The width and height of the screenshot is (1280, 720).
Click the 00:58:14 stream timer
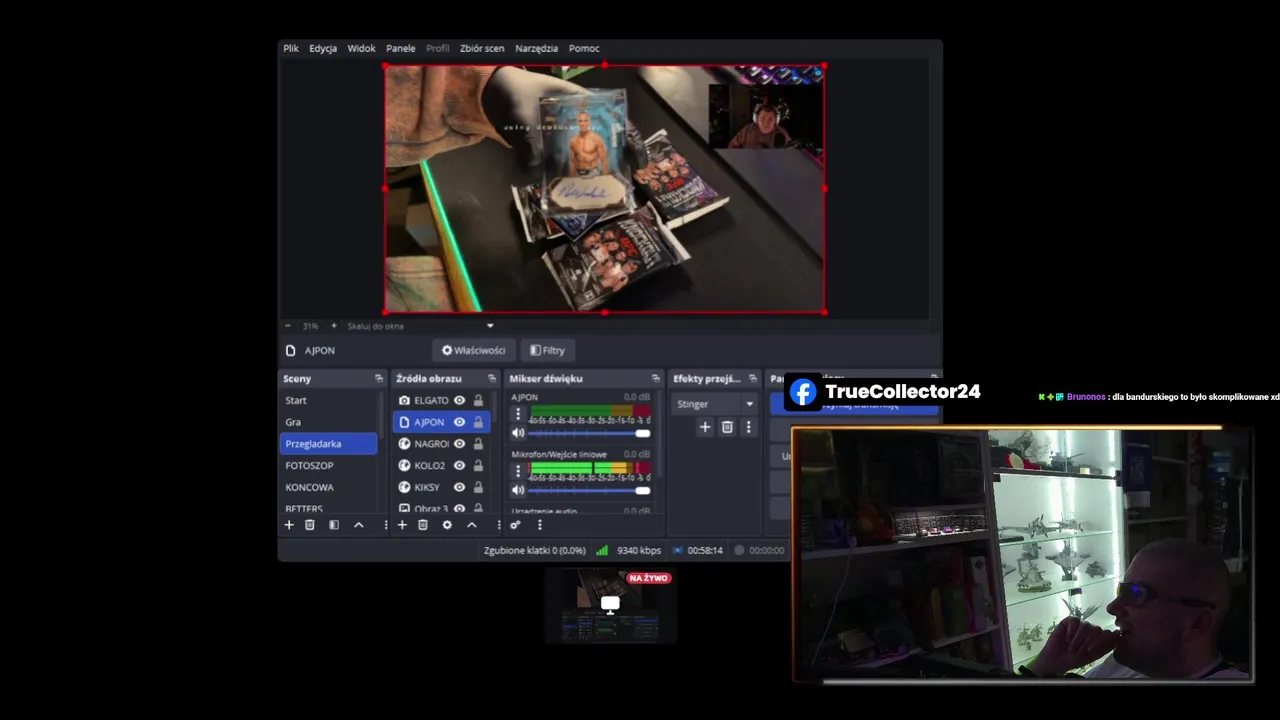point(705,550)
